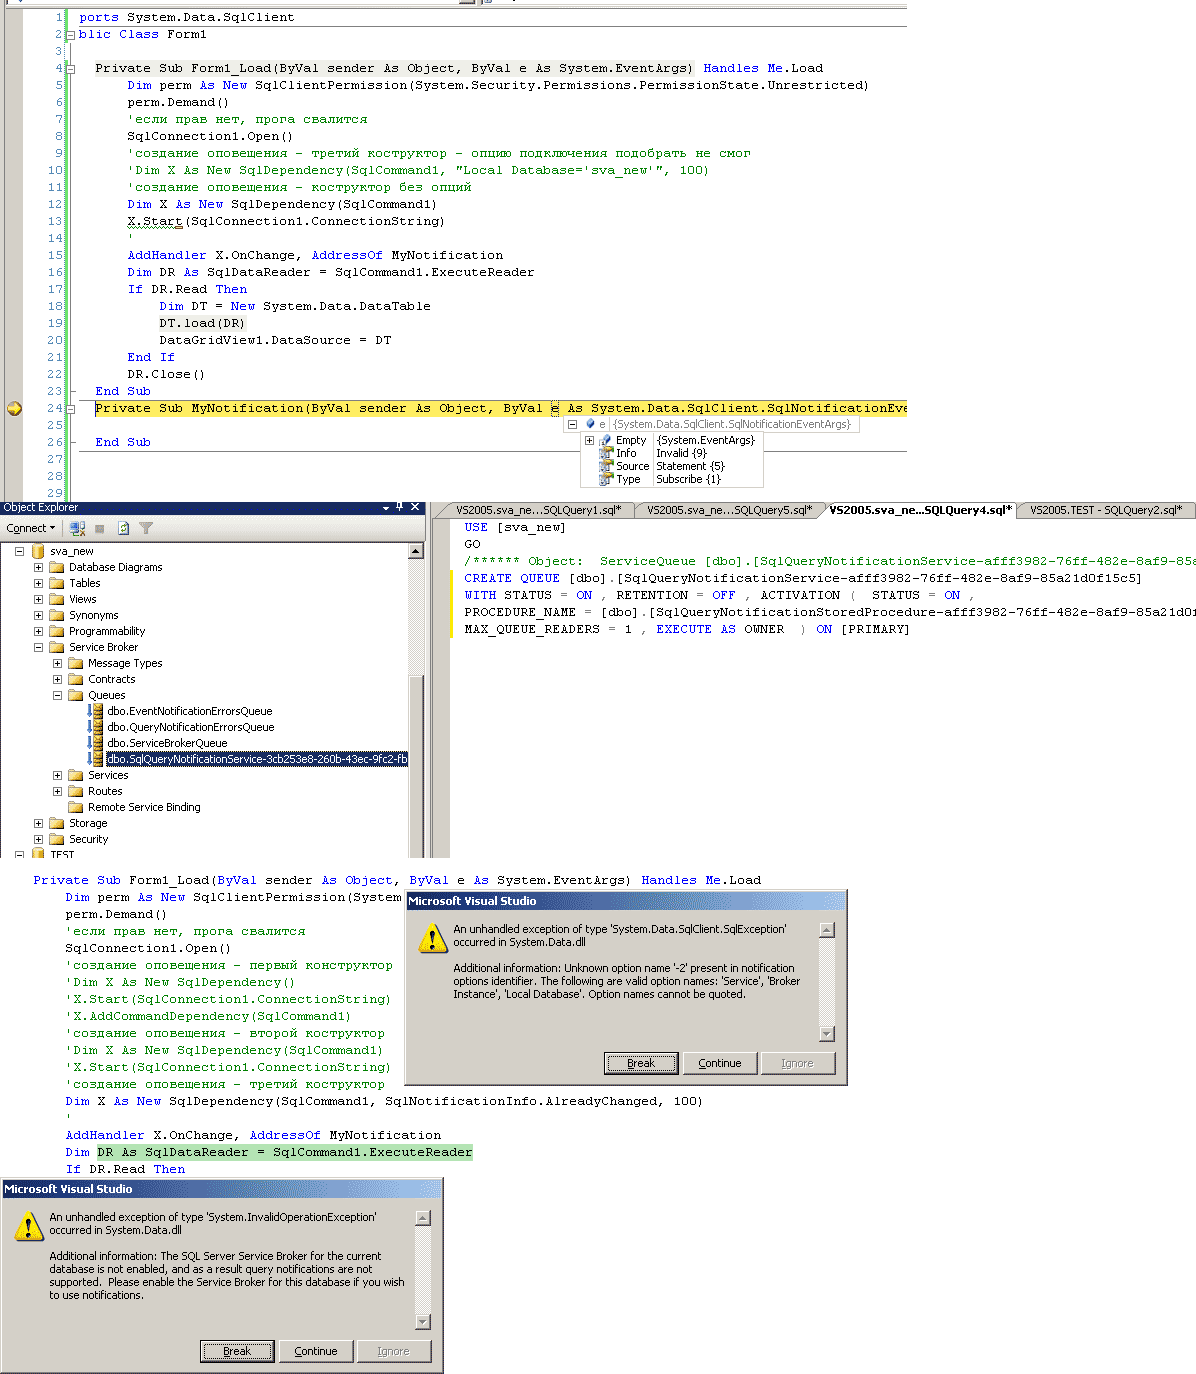
Task: Click the Info property icon in debugger tooltip
Action: point(606,453)
